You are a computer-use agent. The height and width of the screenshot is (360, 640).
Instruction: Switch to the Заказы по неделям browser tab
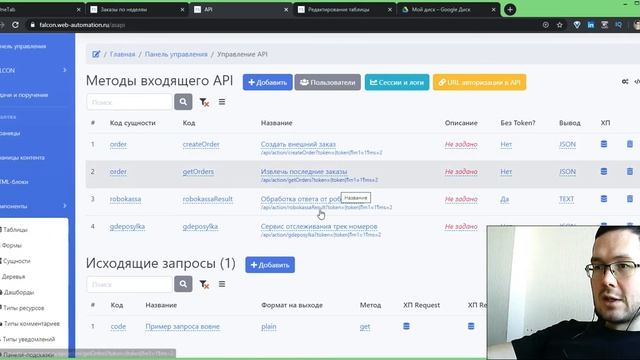click(137, 9)
